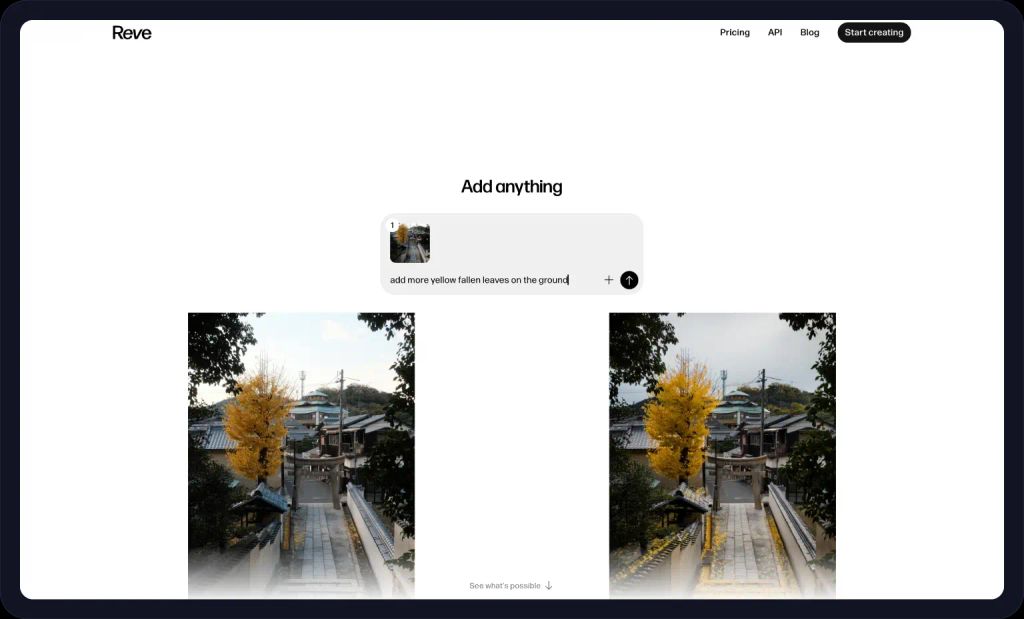Open the Blog from the navigation bar

point(809,32)
